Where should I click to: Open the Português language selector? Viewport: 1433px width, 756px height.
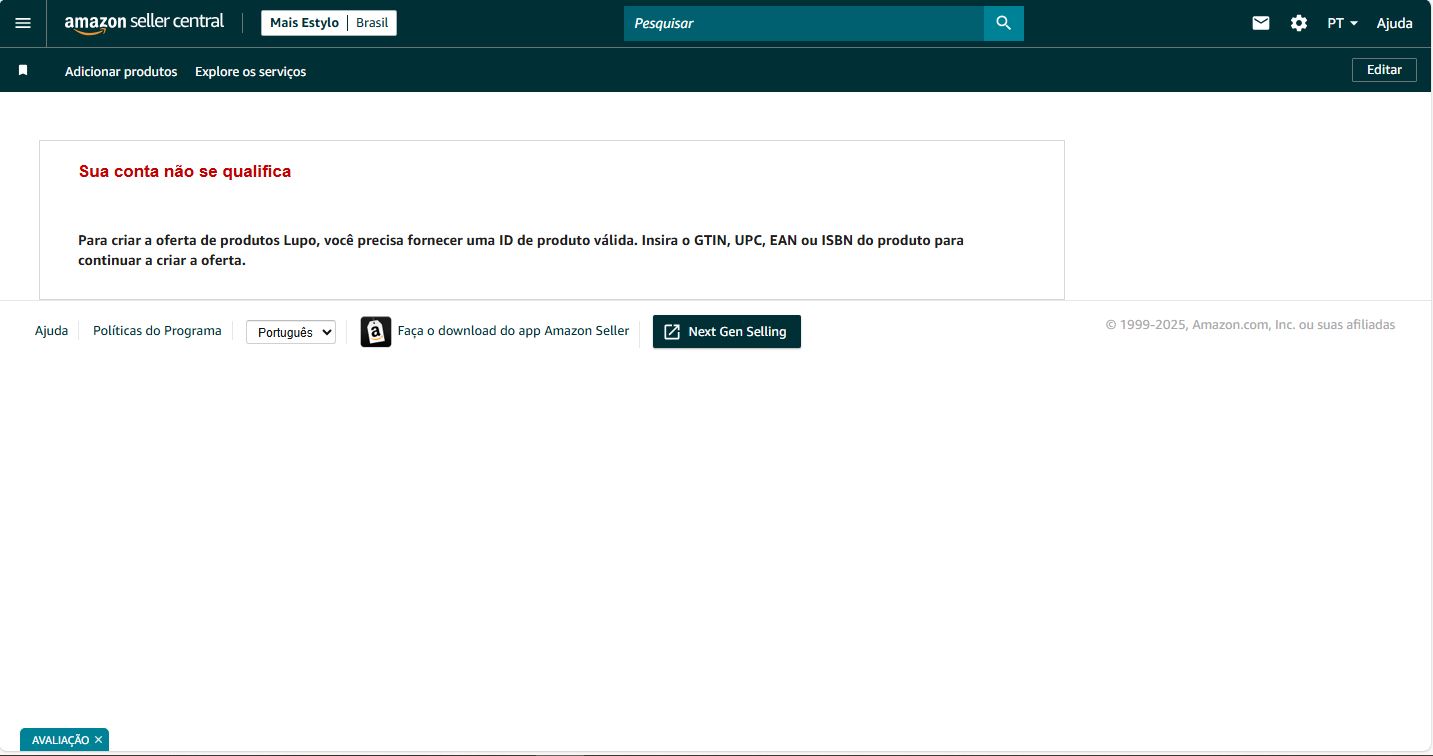coord(291,332)
